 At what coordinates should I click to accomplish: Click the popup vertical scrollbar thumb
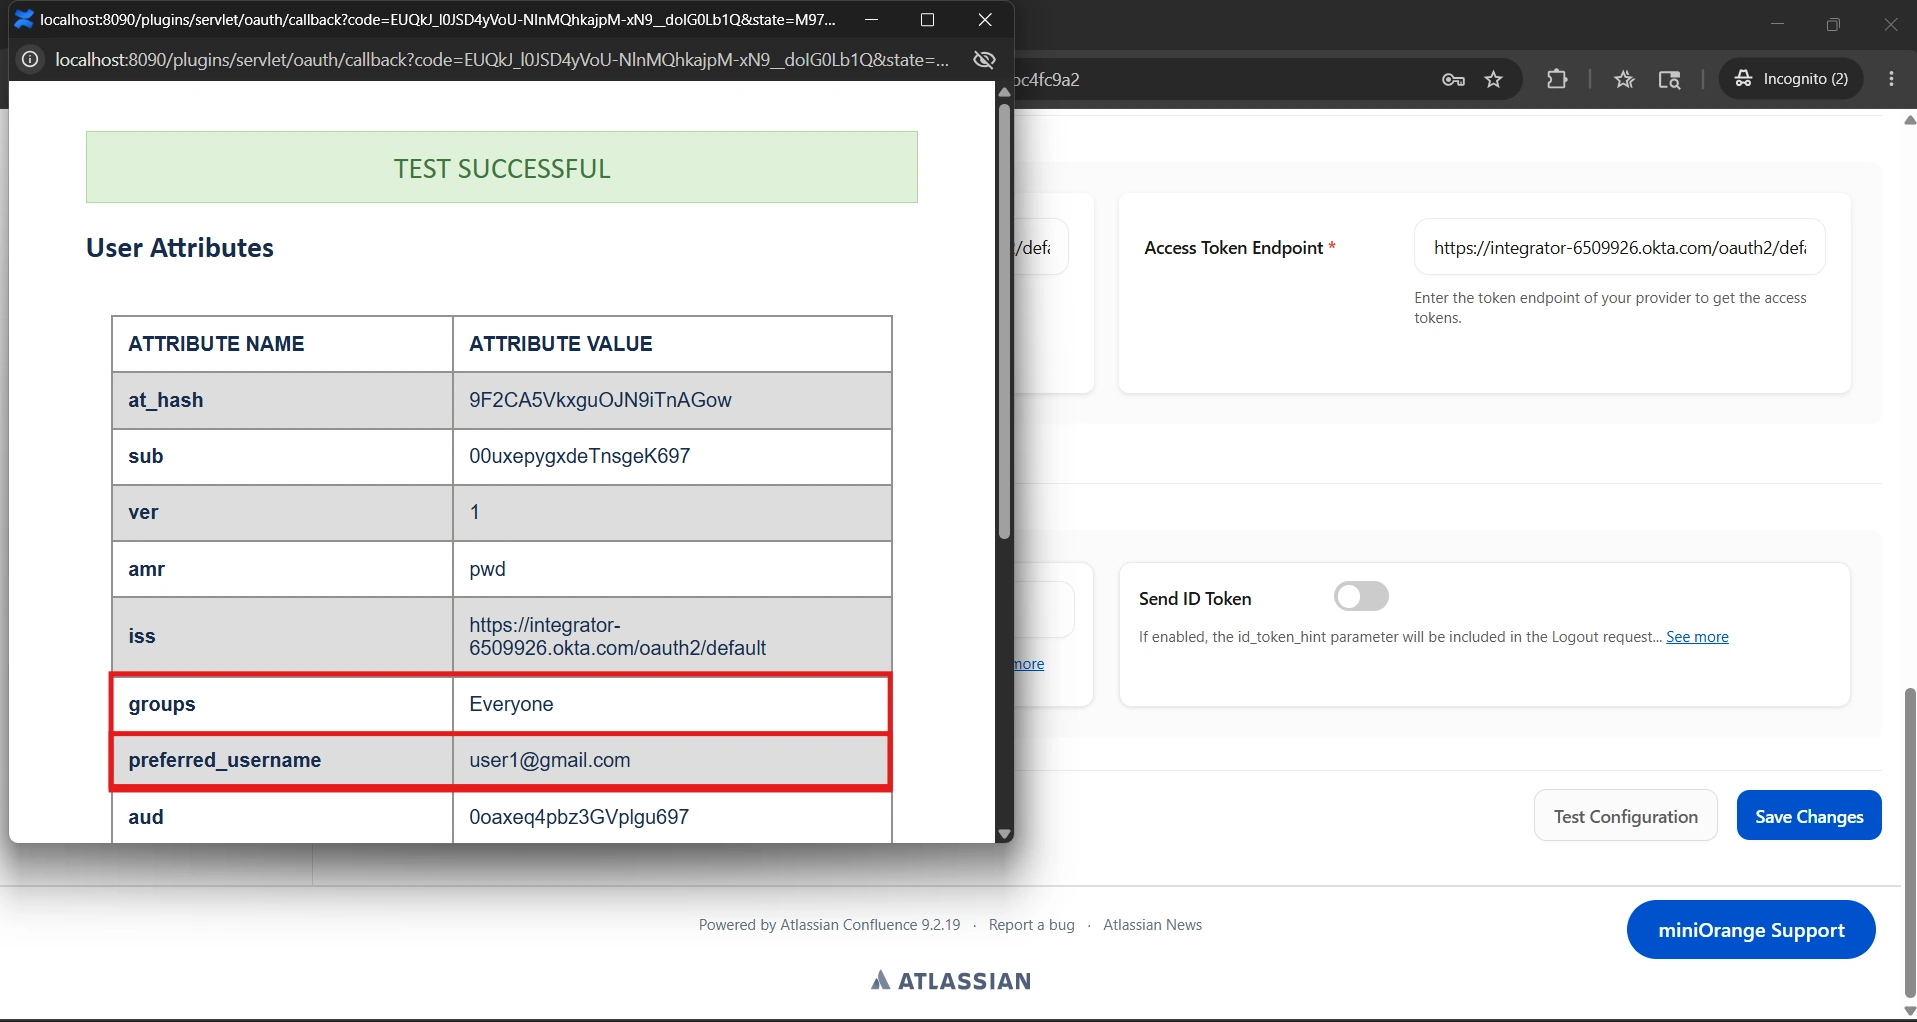(1004, 322)
